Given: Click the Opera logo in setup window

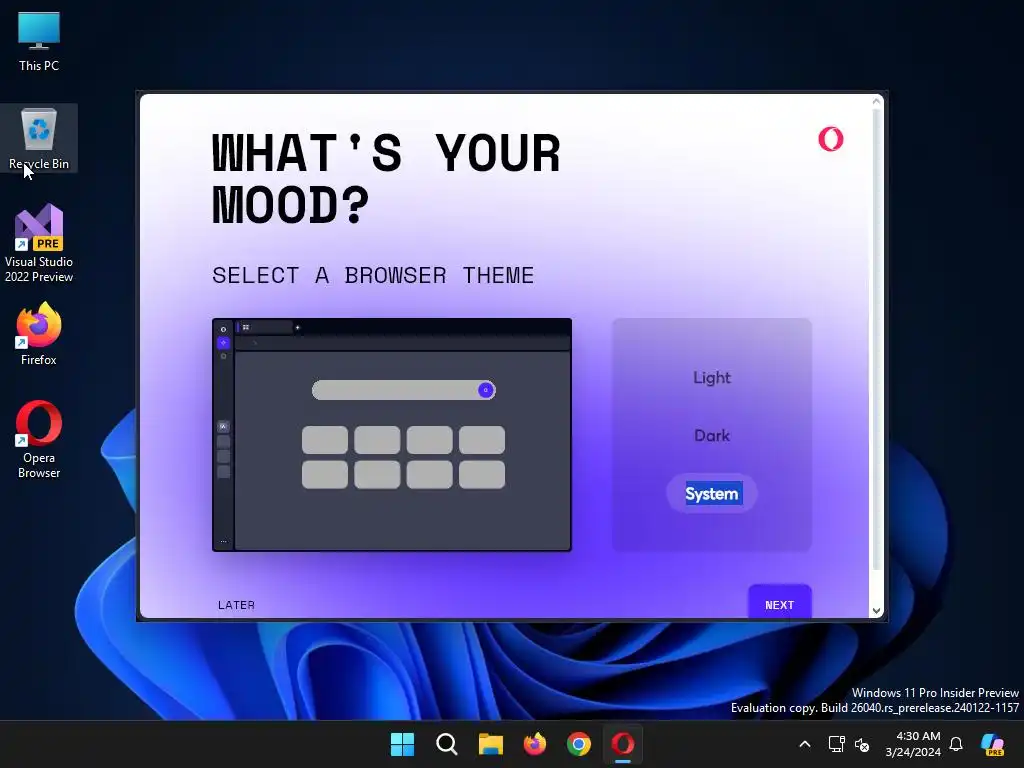Looking at the screenshot, I should [x=831, y=138].
